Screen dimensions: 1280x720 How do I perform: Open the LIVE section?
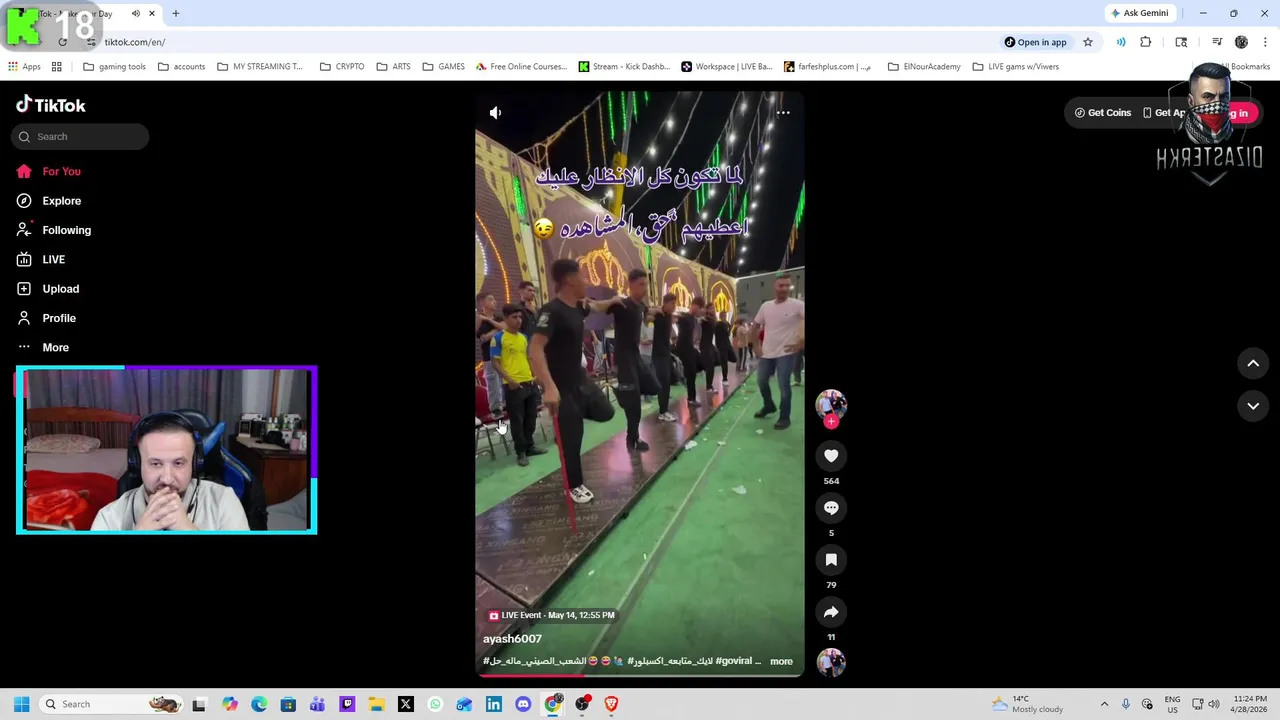(x=54, y=259)
